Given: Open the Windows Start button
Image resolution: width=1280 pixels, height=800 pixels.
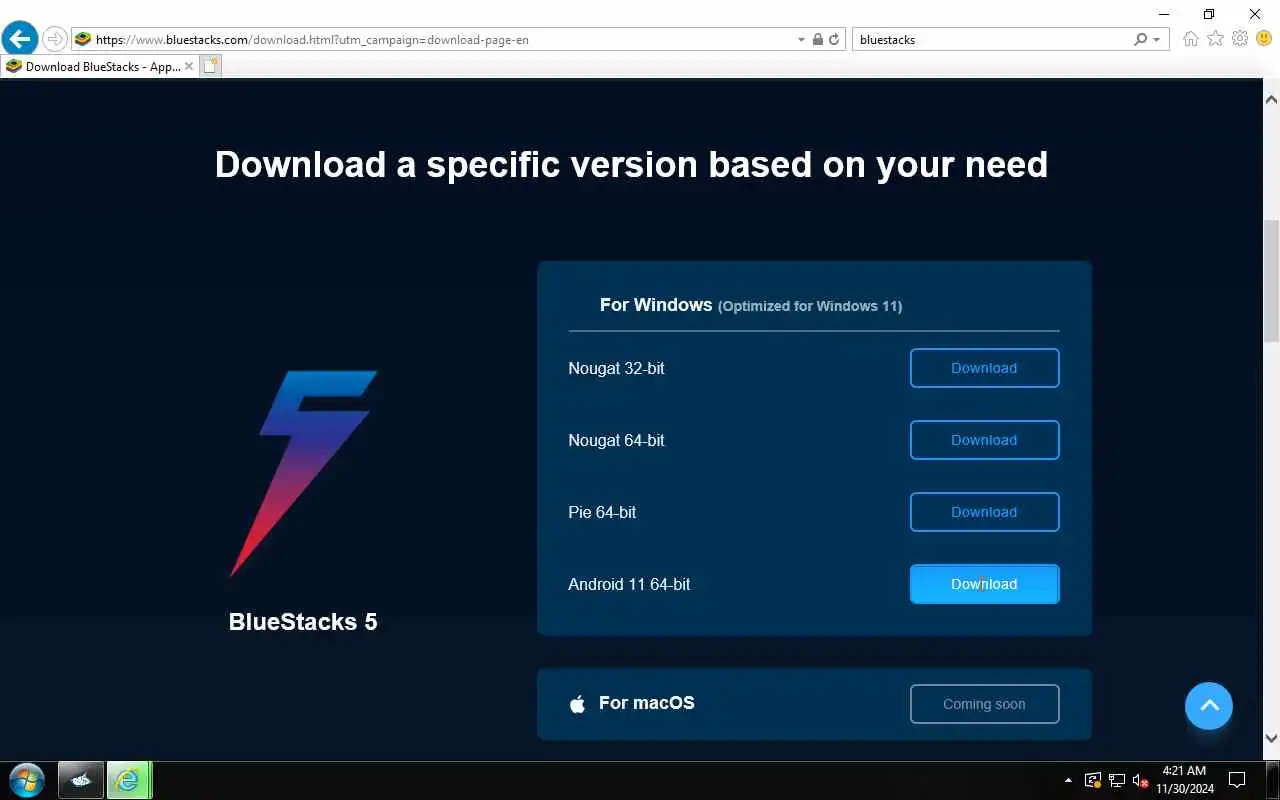Looking at the screenshot, I should click(27, 780).
